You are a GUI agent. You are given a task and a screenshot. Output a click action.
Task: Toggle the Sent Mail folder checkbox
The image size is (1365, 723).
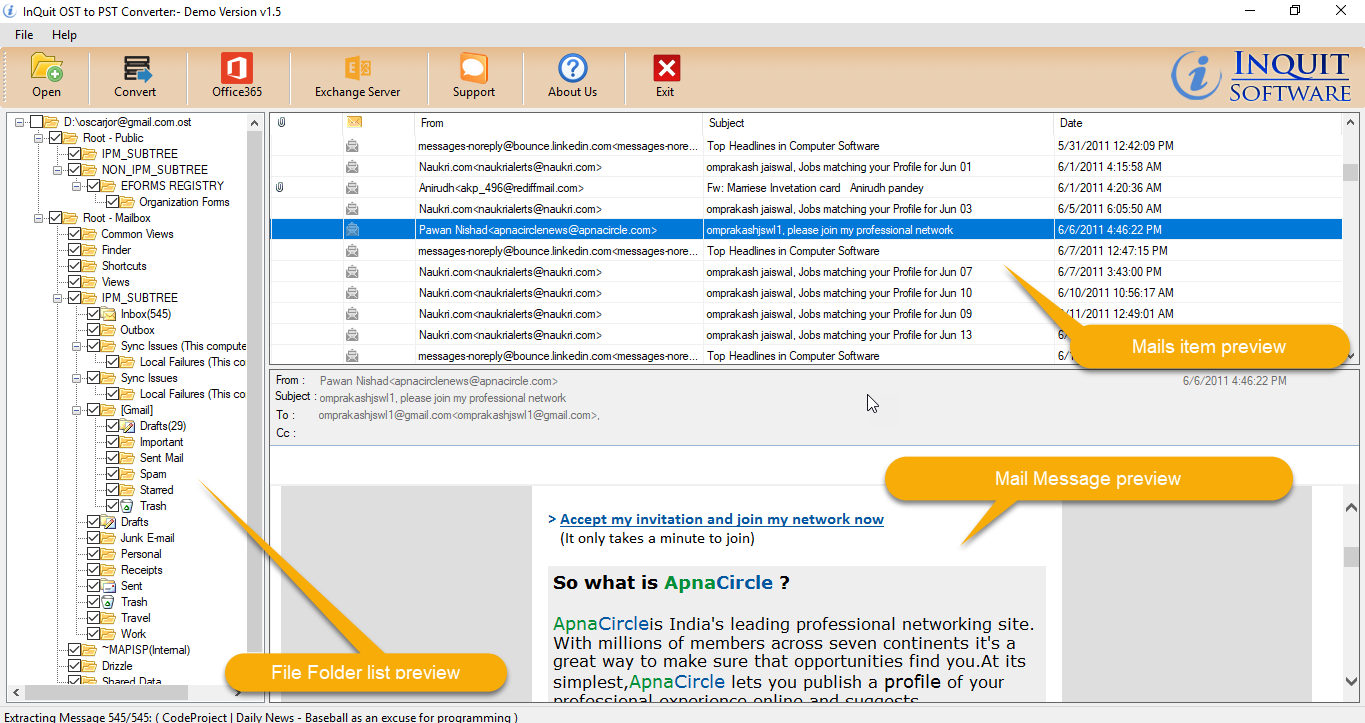click(113, 458)
